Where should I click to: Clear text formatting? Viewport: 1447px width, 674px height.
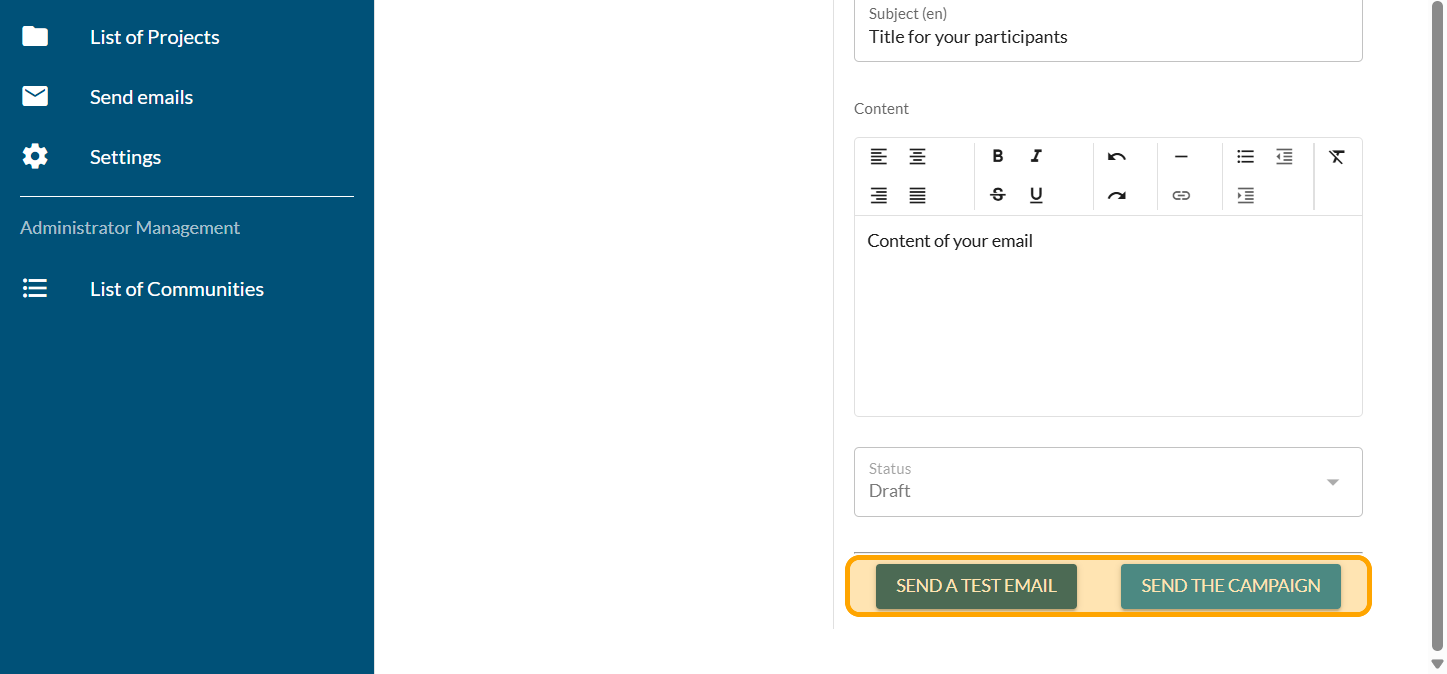[x=1337, y=157]
